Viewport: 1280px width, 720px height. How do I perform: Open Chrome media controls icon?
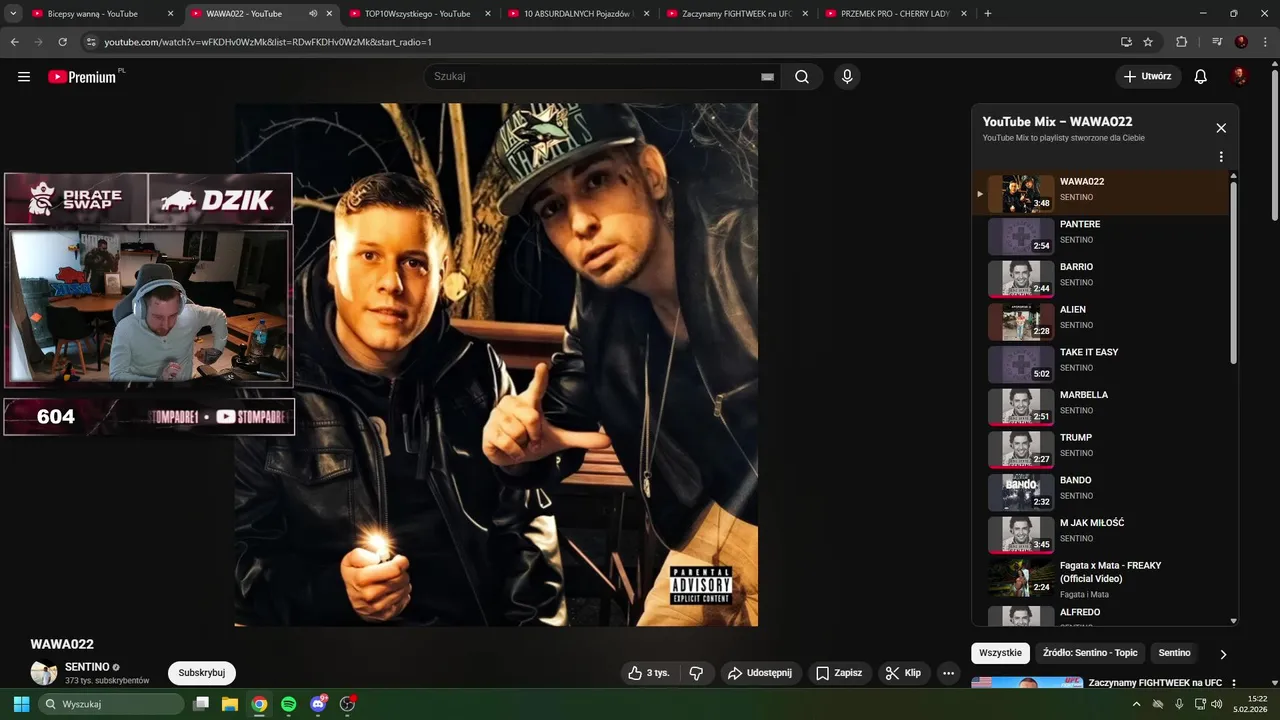[1217, 42]
